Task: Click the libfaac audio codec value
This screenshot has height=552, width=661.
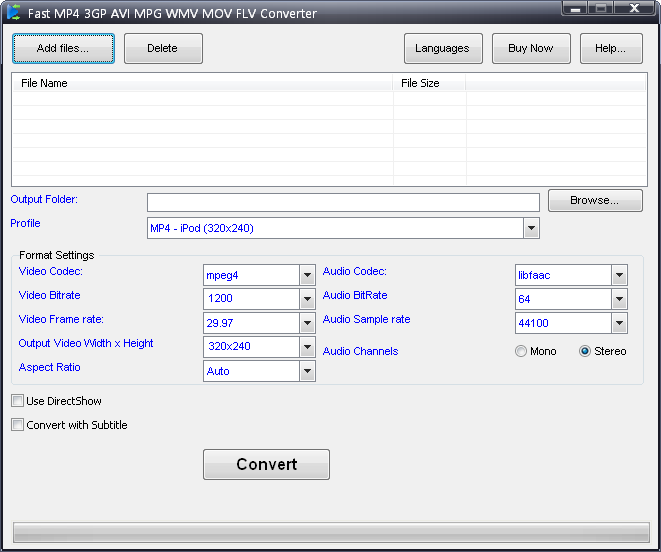Action: 534,275
